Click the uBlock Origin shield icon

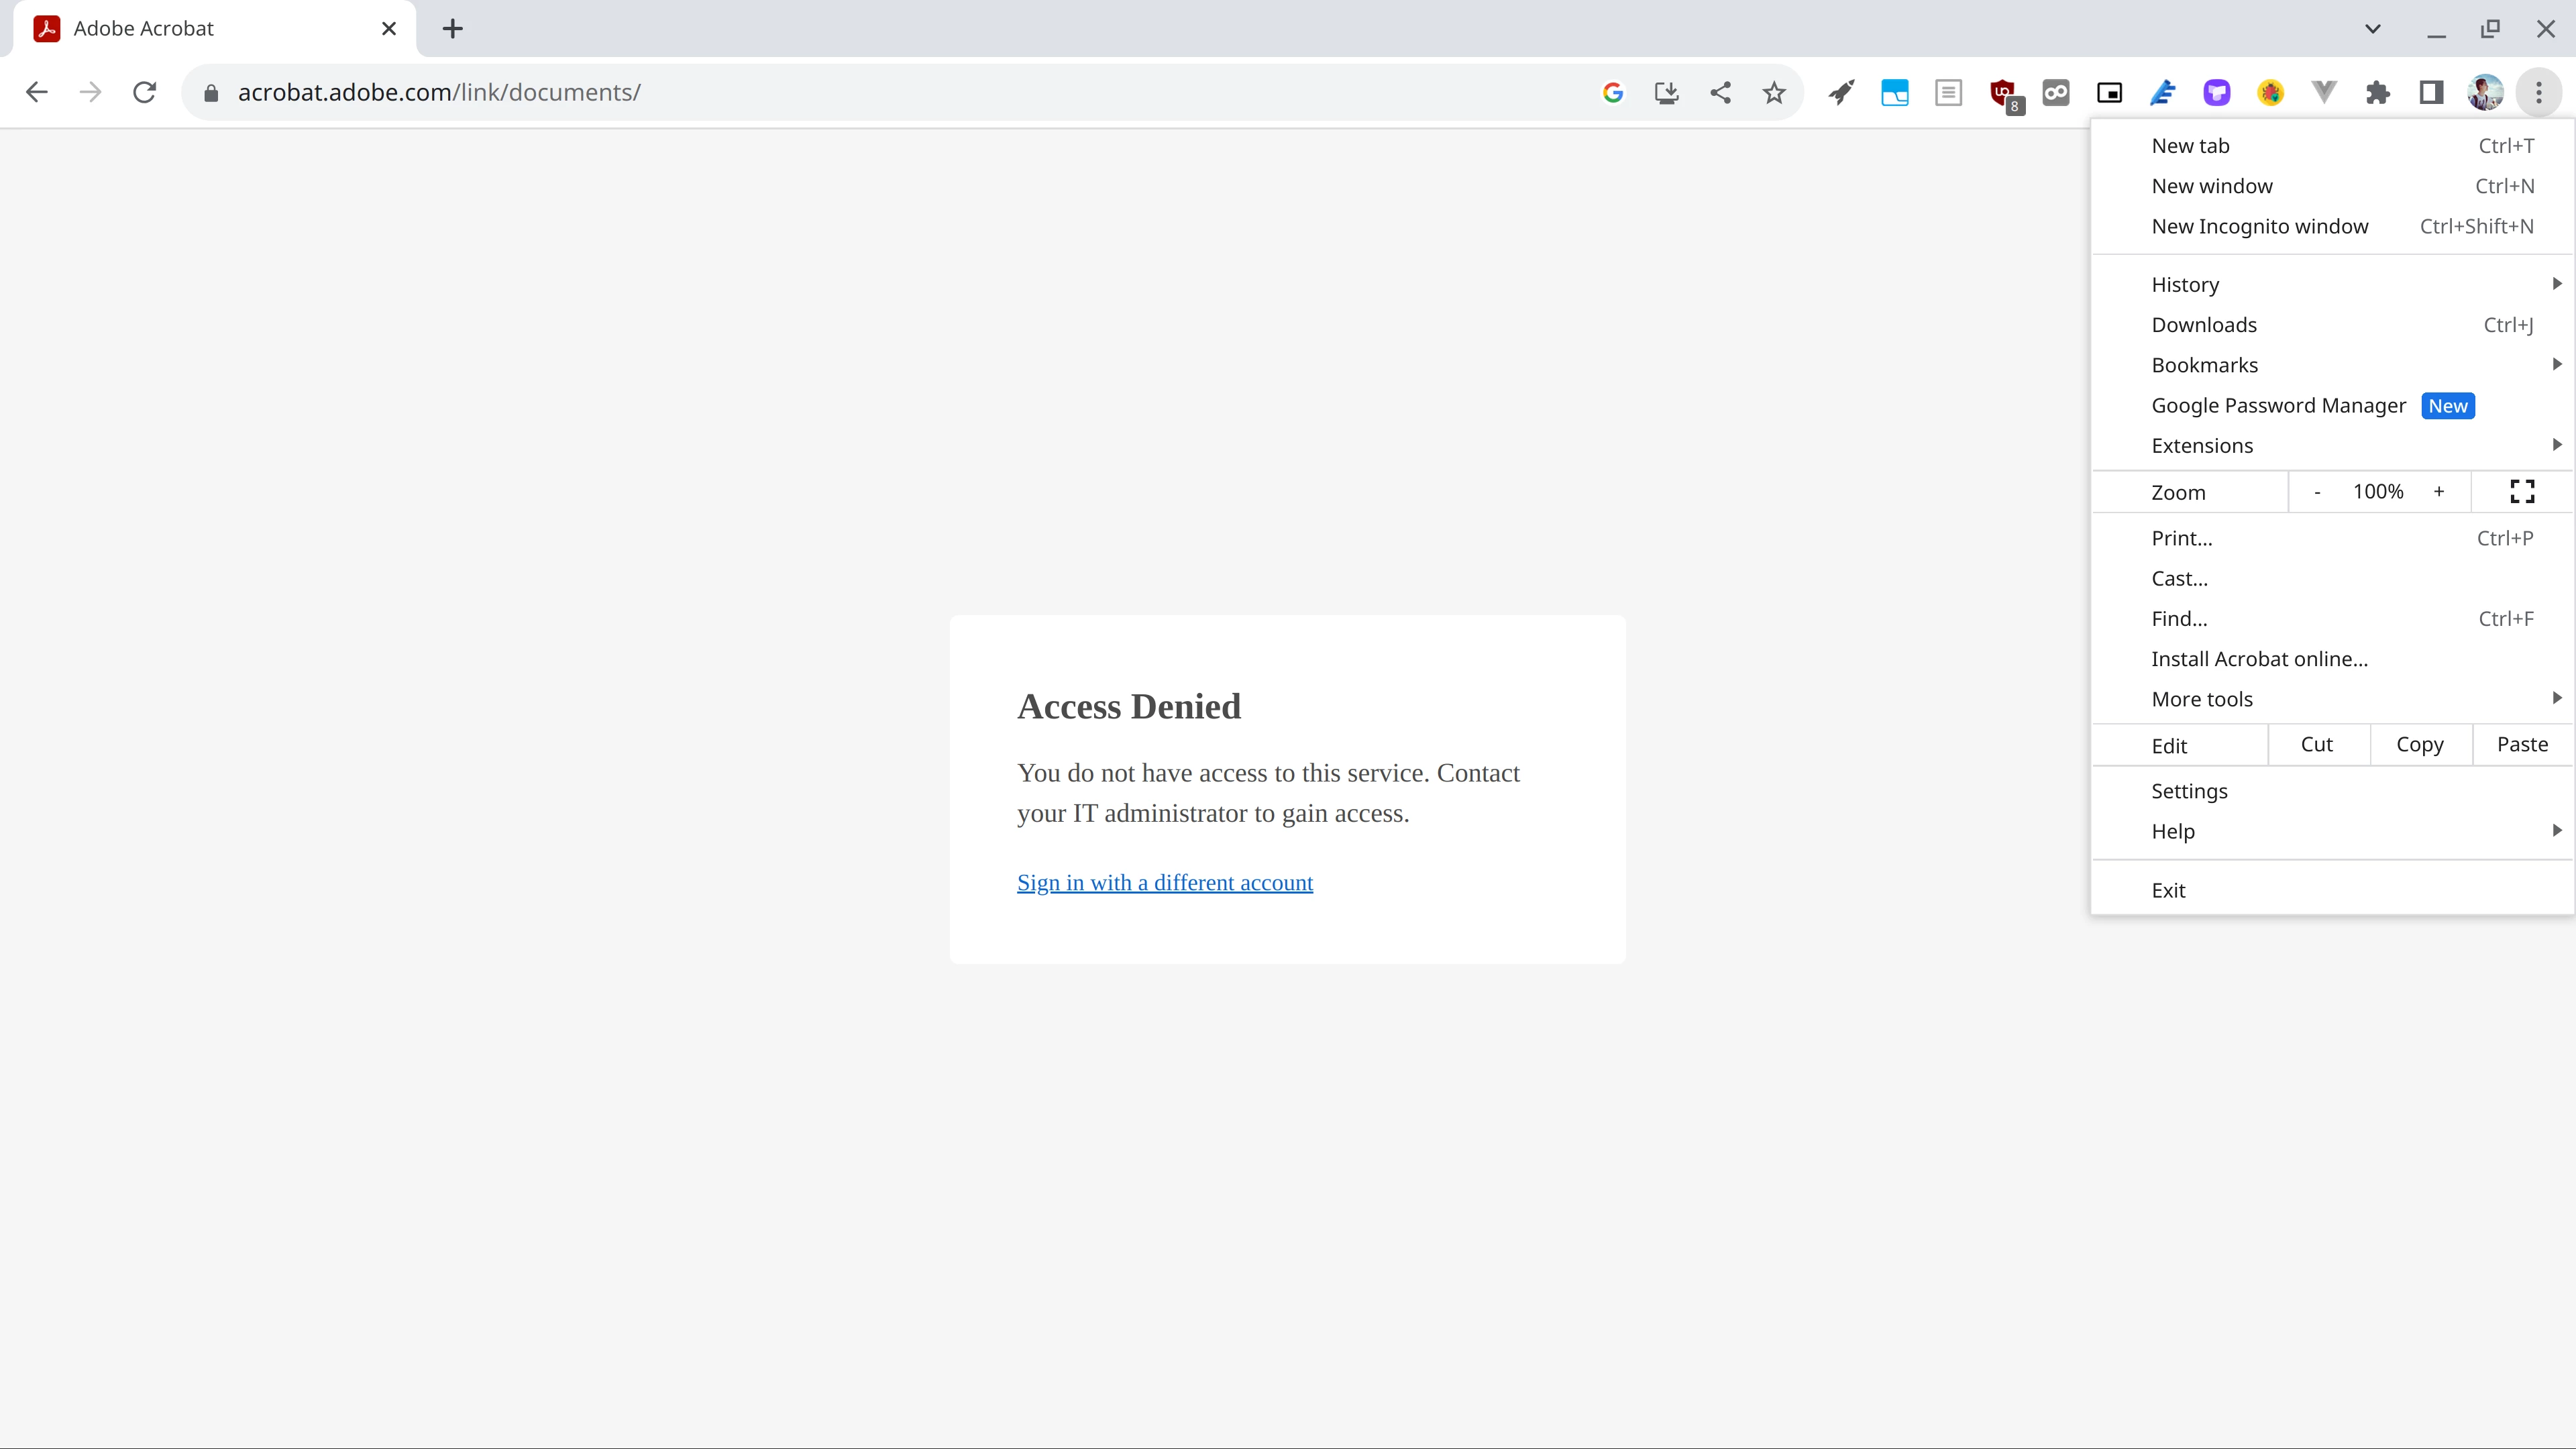tap(2003, 93)
